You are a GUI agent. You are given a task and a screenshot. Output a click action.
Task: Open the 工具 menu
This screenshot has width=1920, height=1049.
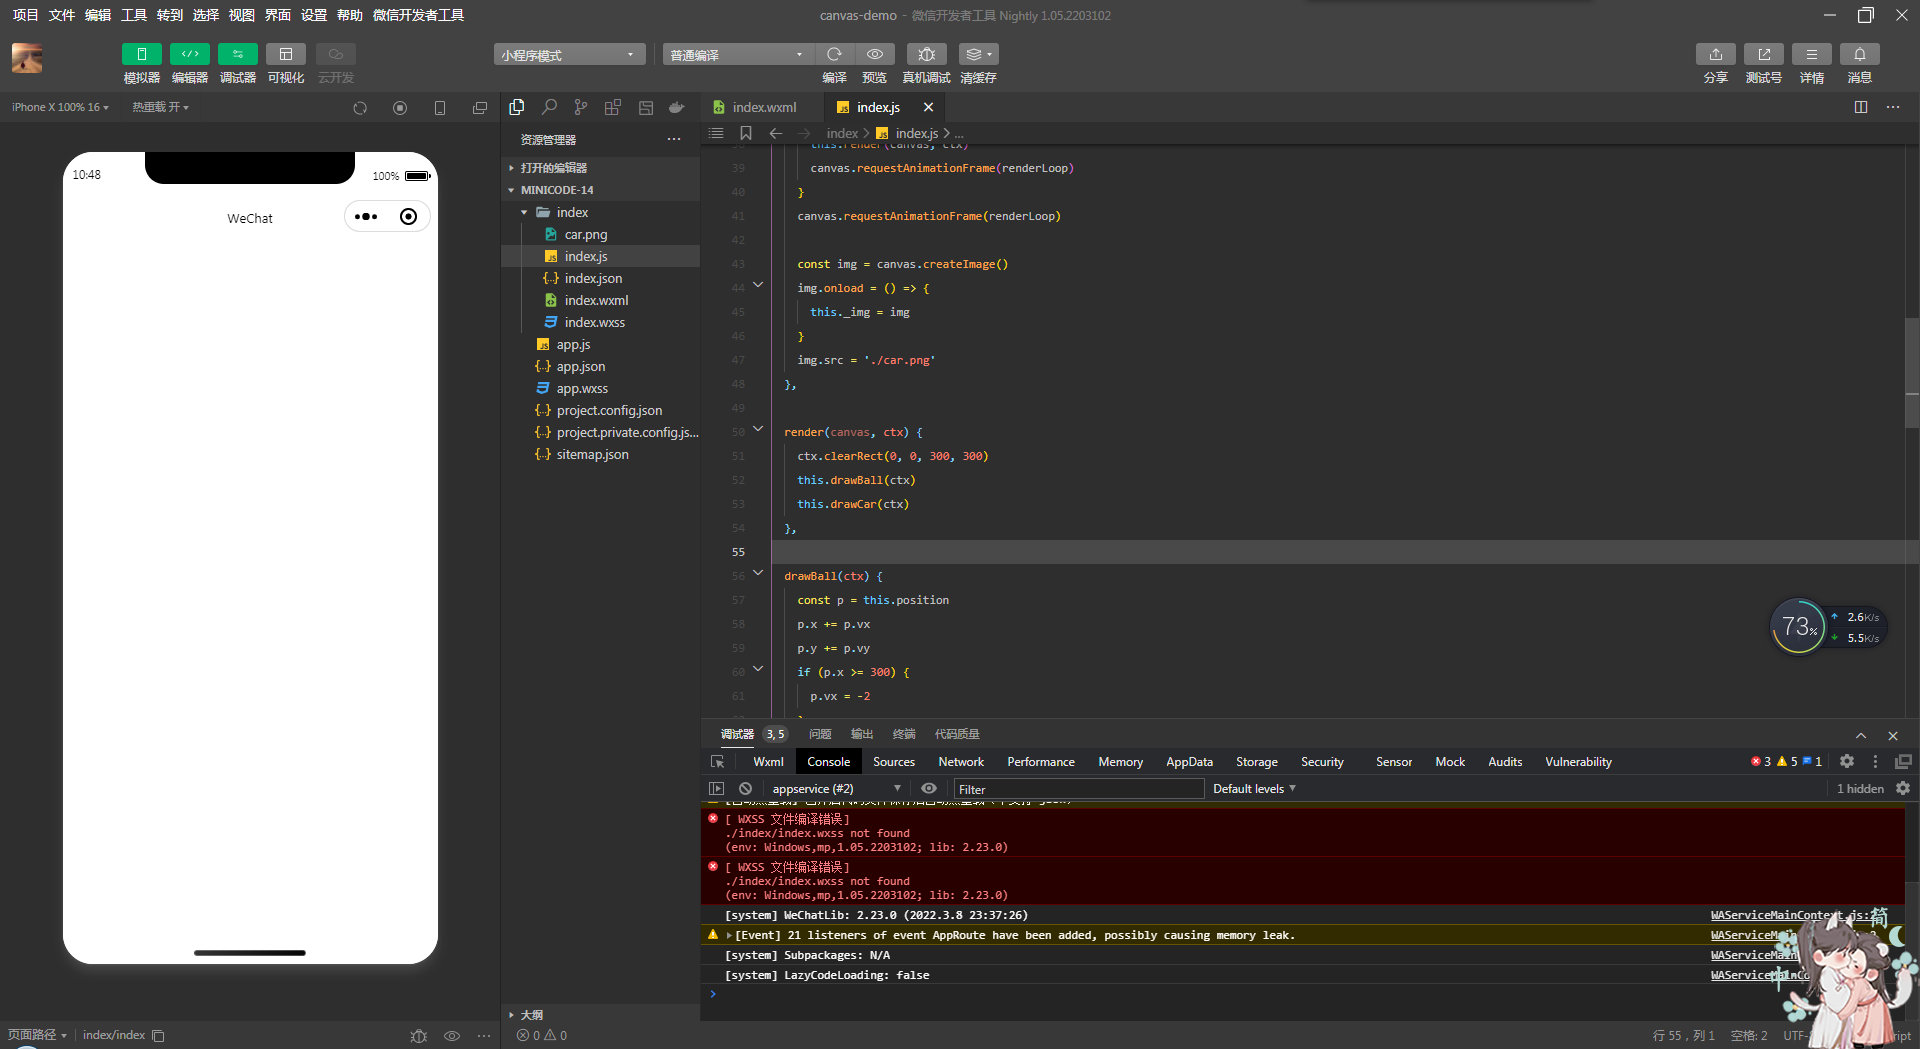click(x=133, y=15)
